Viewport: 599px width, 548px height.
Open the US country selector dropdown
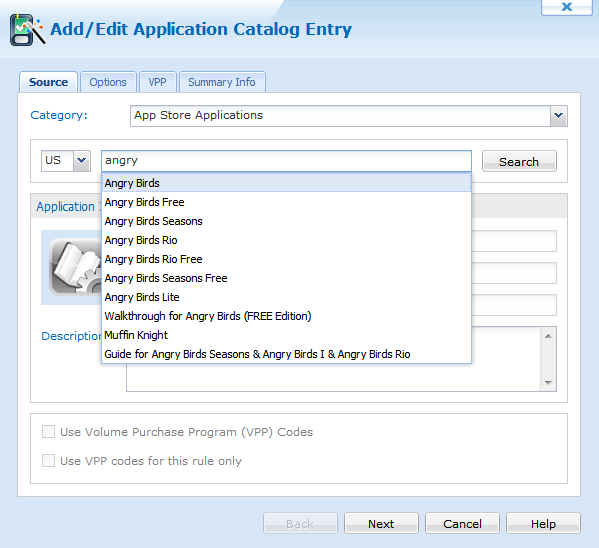pyautogui.click(x=81, y=161)
